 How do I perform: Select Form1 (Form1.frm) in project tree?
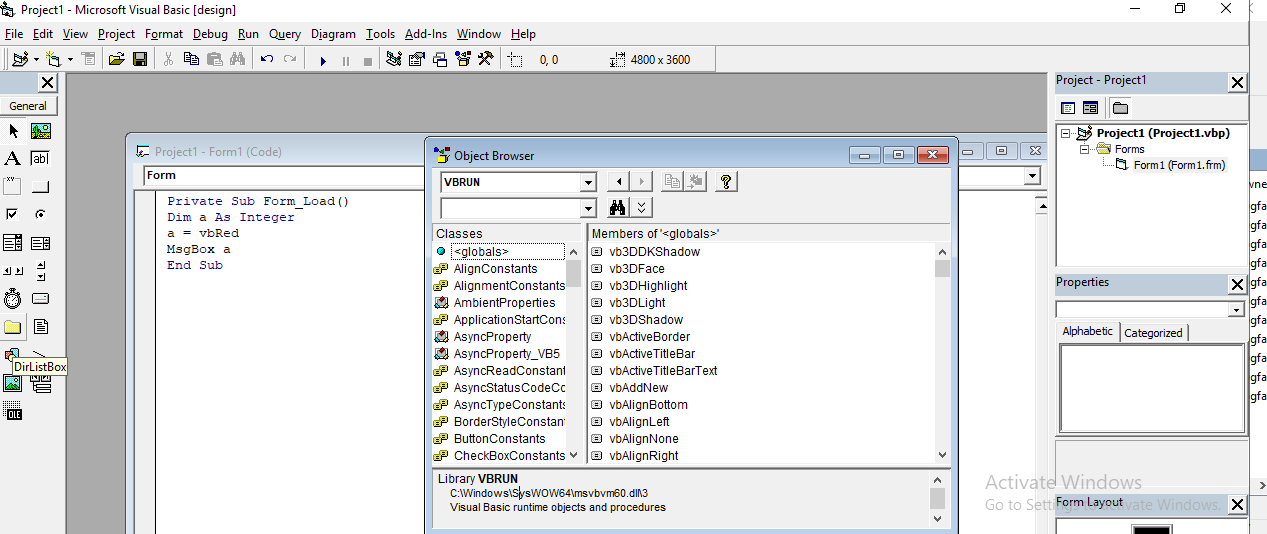(1179, 165)
